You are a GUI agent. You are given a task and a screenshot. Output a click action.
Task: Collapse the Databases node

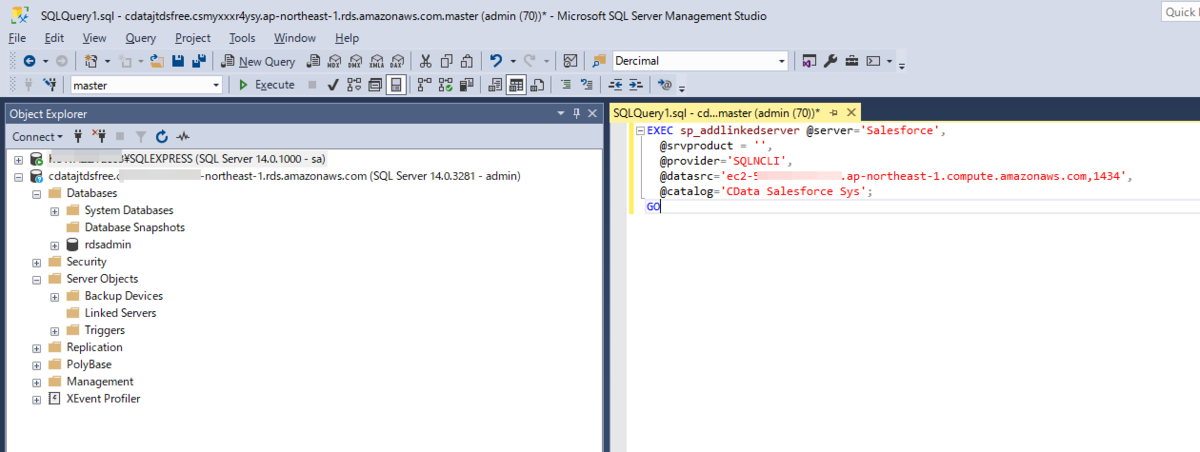tap(36, 193)
